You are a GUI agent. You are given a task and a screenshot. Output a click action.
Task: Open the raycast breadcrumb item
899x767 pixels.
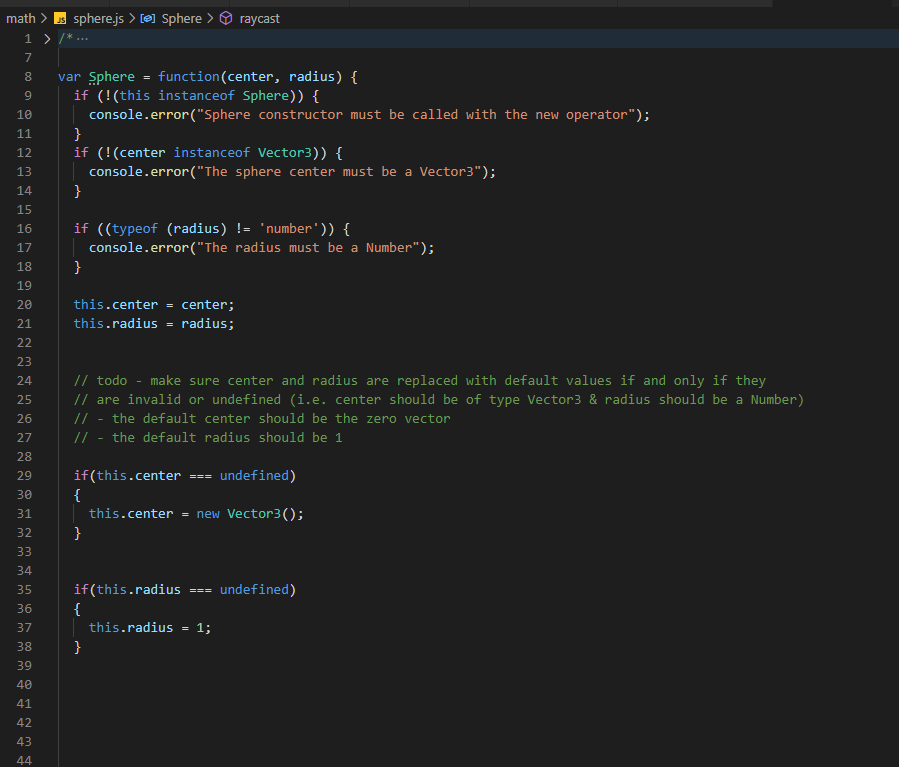pyautogui.click(x=260, y=19)
